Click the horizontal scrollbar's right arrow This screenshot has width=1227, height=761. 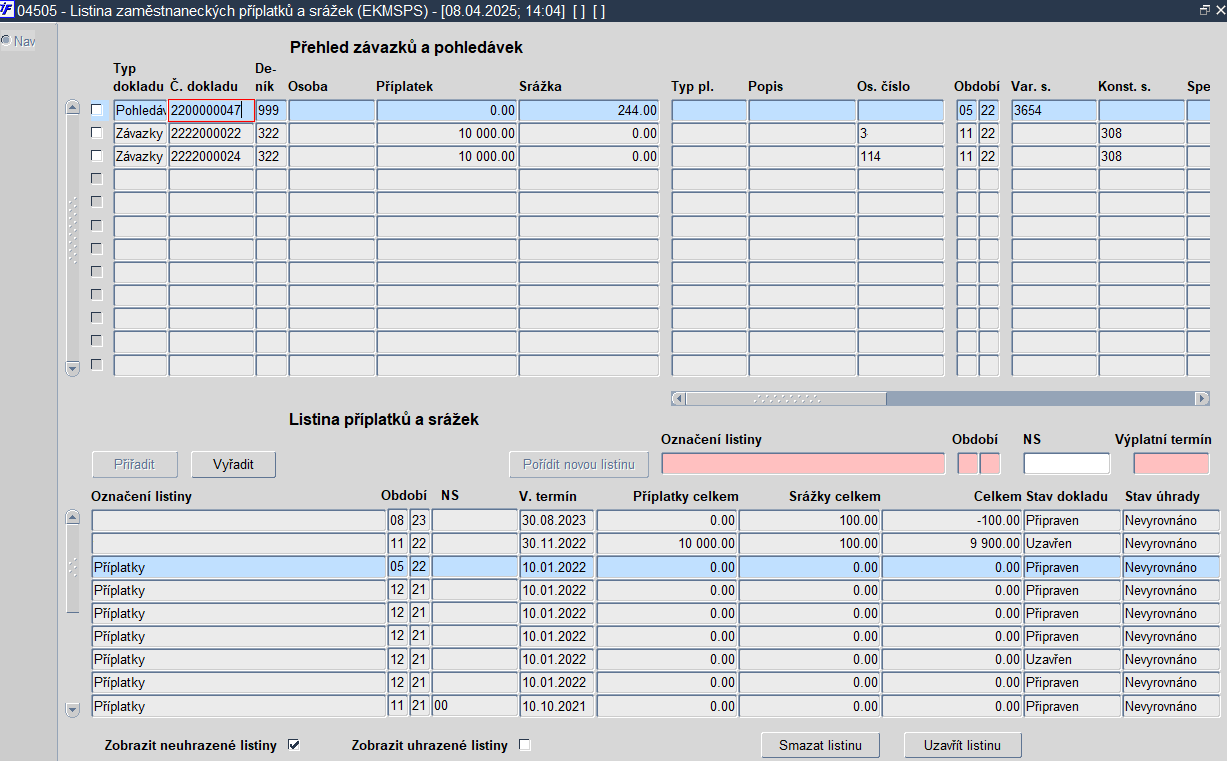coord(1202,398)
